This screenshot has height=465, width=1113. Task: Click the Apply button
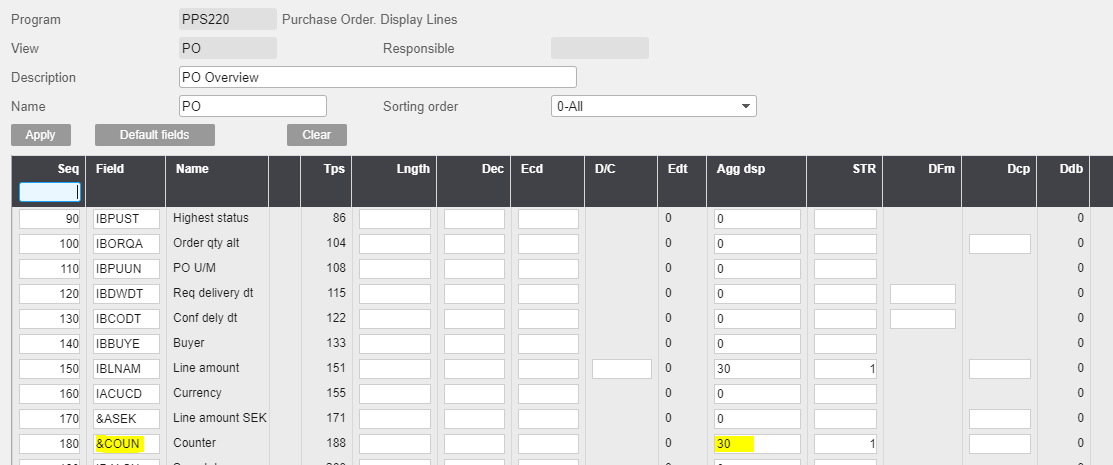point(40,135)
